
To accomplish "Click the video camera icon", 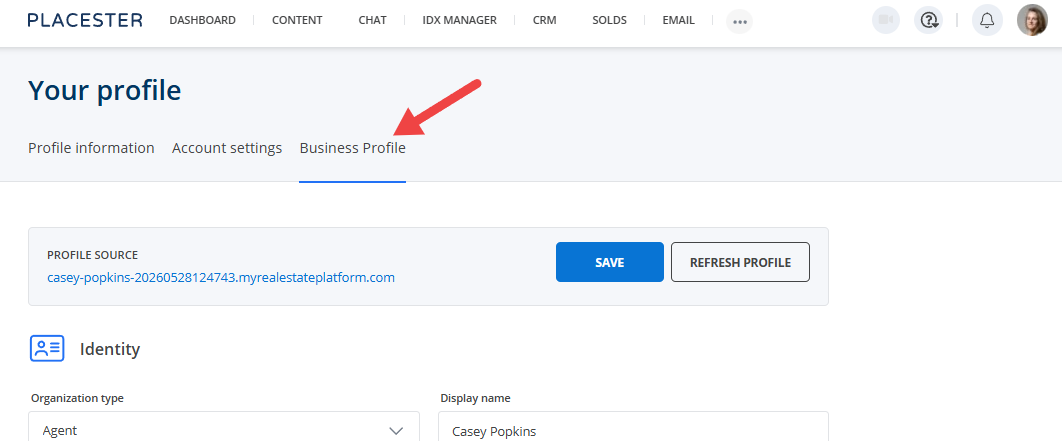I will (x=887, y=20).
